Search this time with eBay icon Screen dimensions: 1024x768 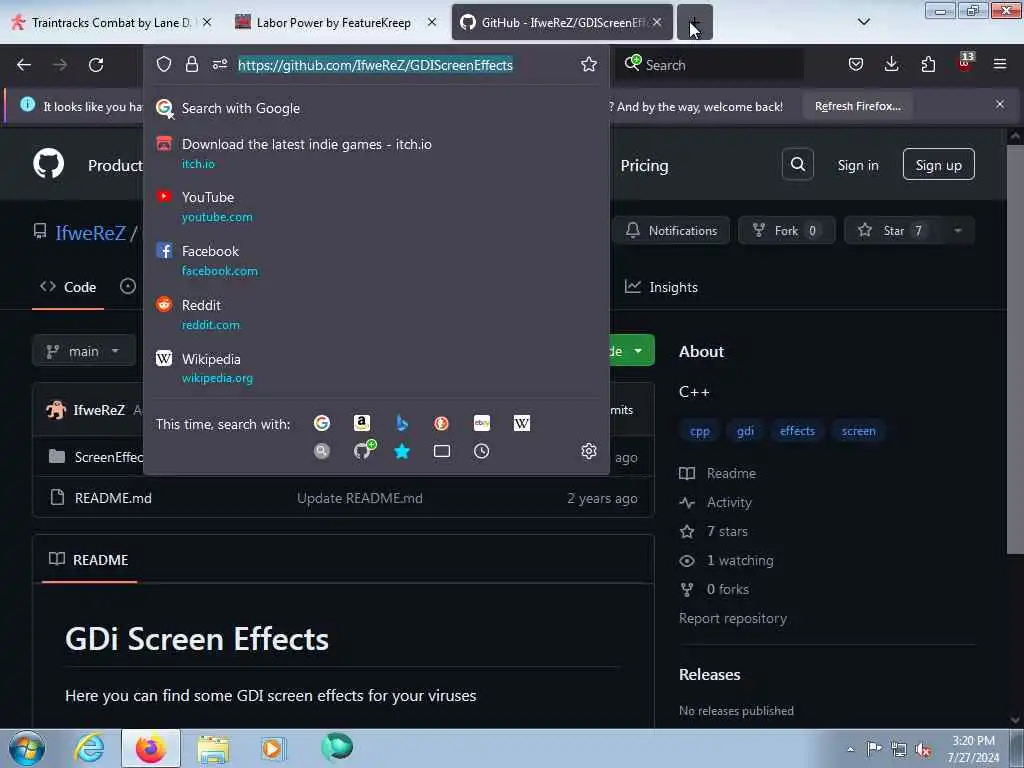[x=482, y=423]
